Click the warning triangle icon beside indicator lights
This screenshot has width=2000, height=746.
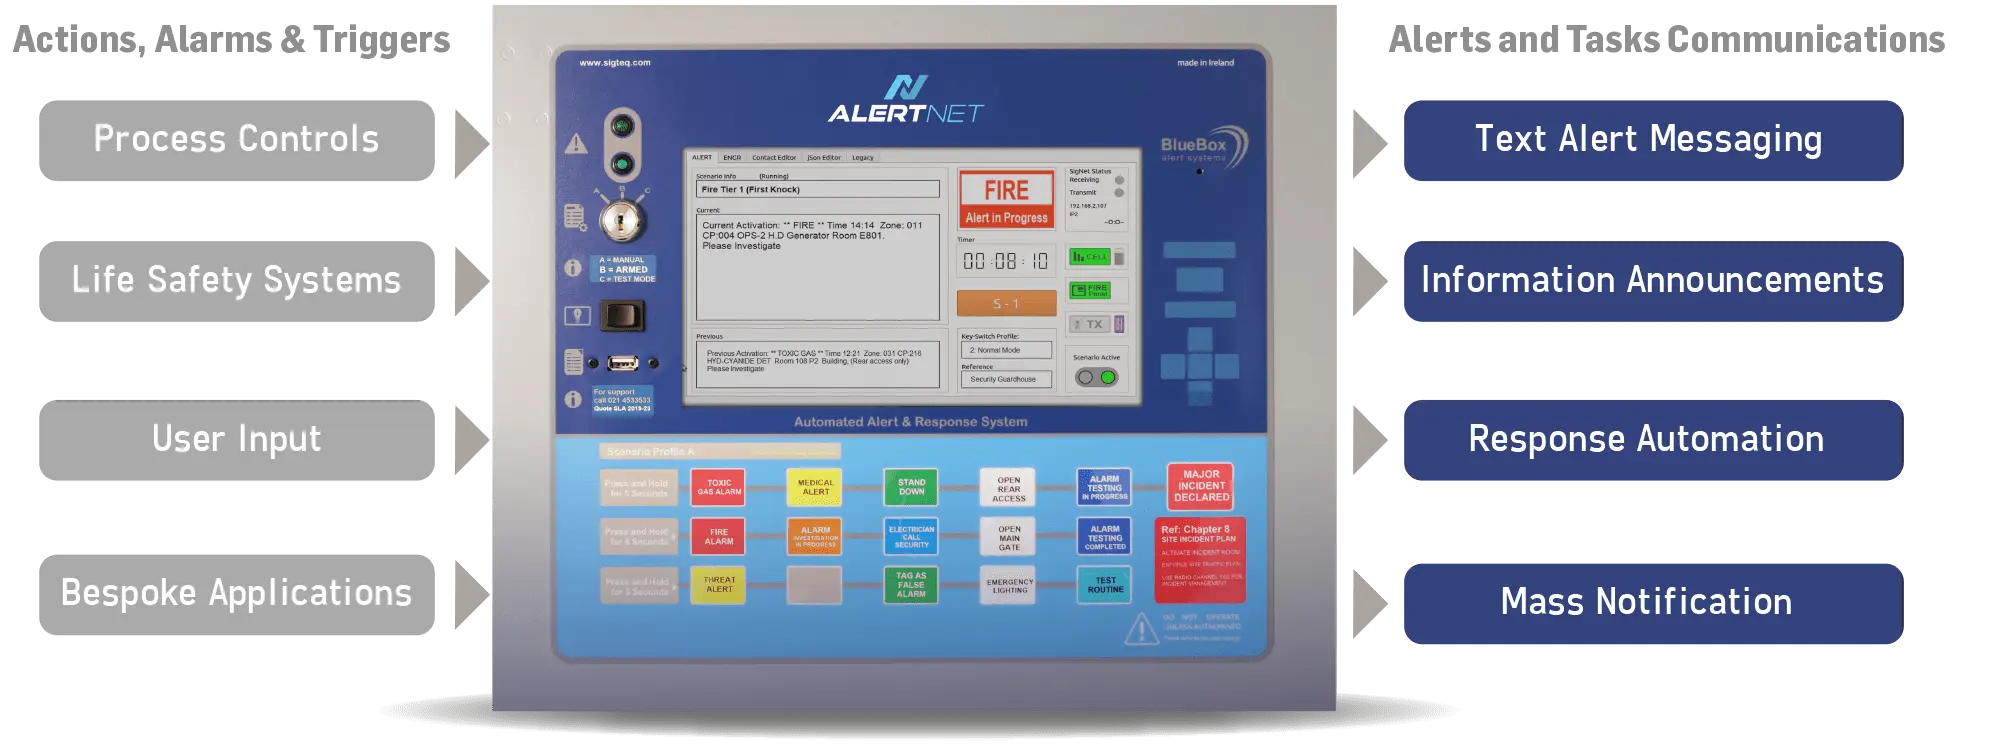point(576,144)
